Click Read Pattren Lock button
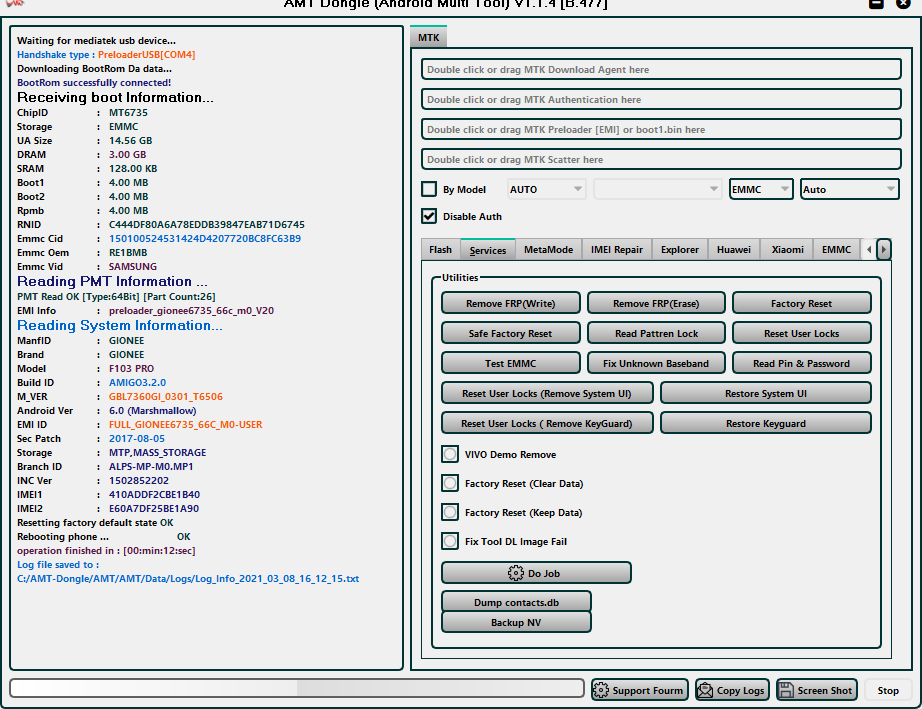The height and width of the screenshot is (709, 922). click(x=656, y=333)
